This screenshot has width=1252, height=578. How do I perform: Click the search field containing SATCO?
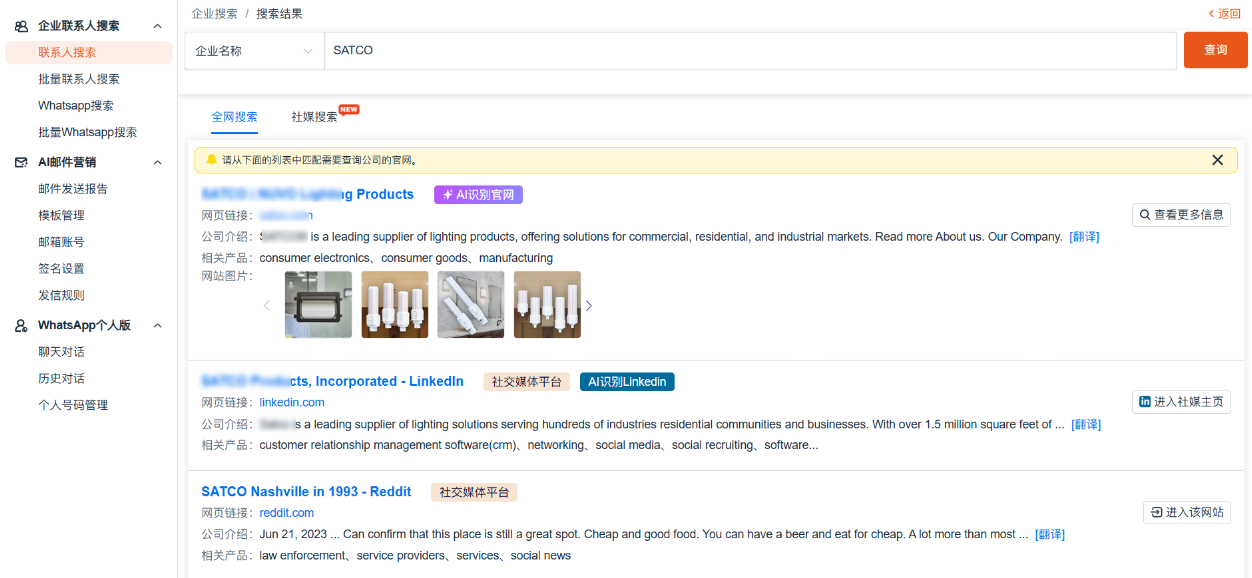(x=750, y=51)
